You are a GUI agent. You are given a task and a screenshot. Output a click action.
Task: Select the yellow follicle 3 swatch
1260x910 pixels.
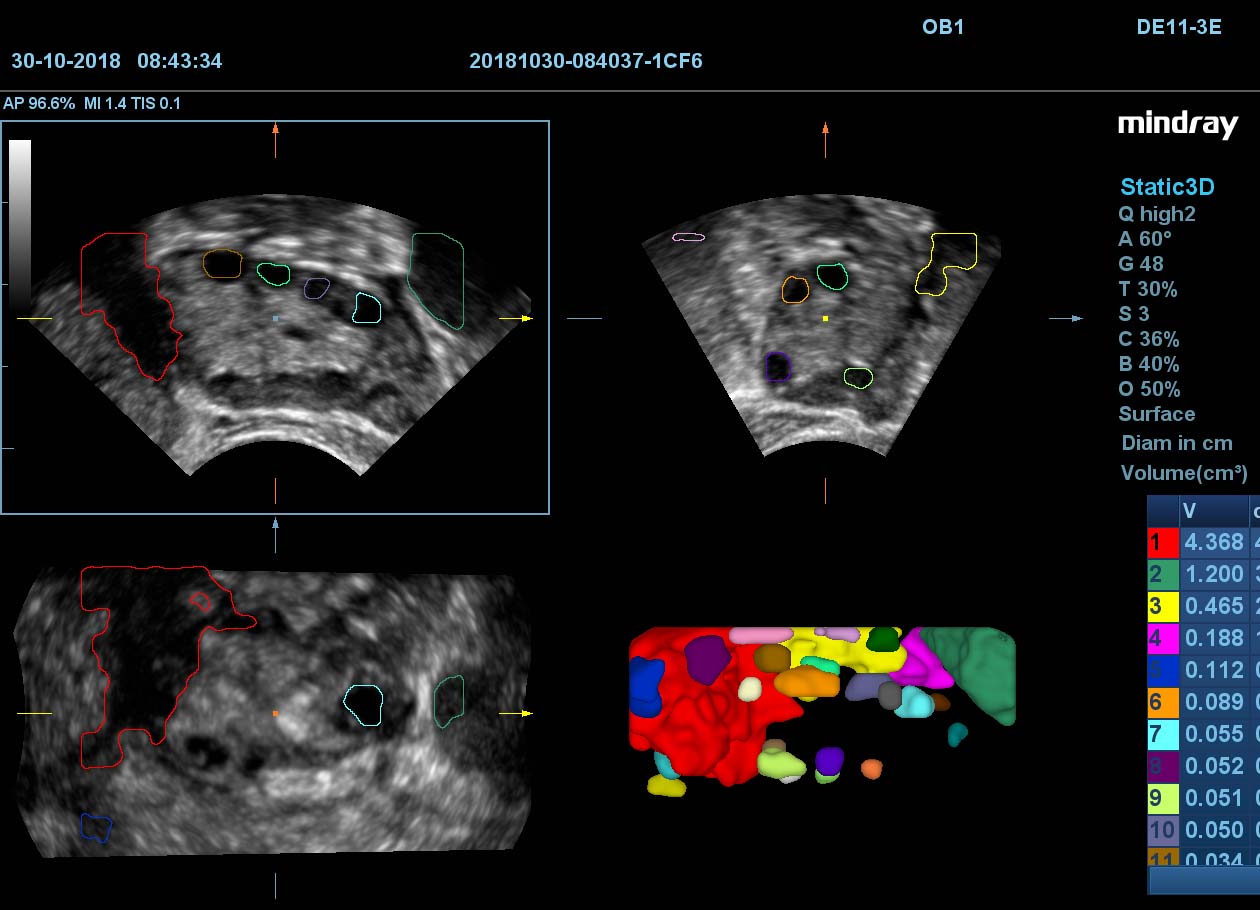[1162, 606]
